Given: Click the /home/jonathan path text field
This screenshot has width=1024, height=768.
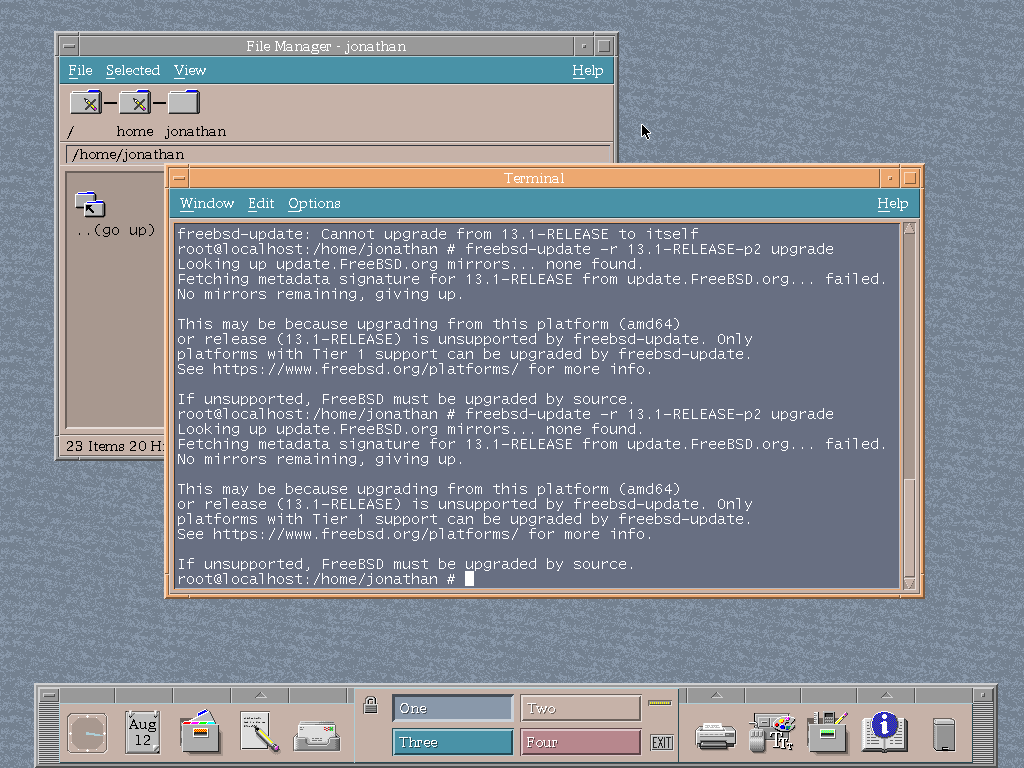Looking at the screenshot, I should [338, 154].
